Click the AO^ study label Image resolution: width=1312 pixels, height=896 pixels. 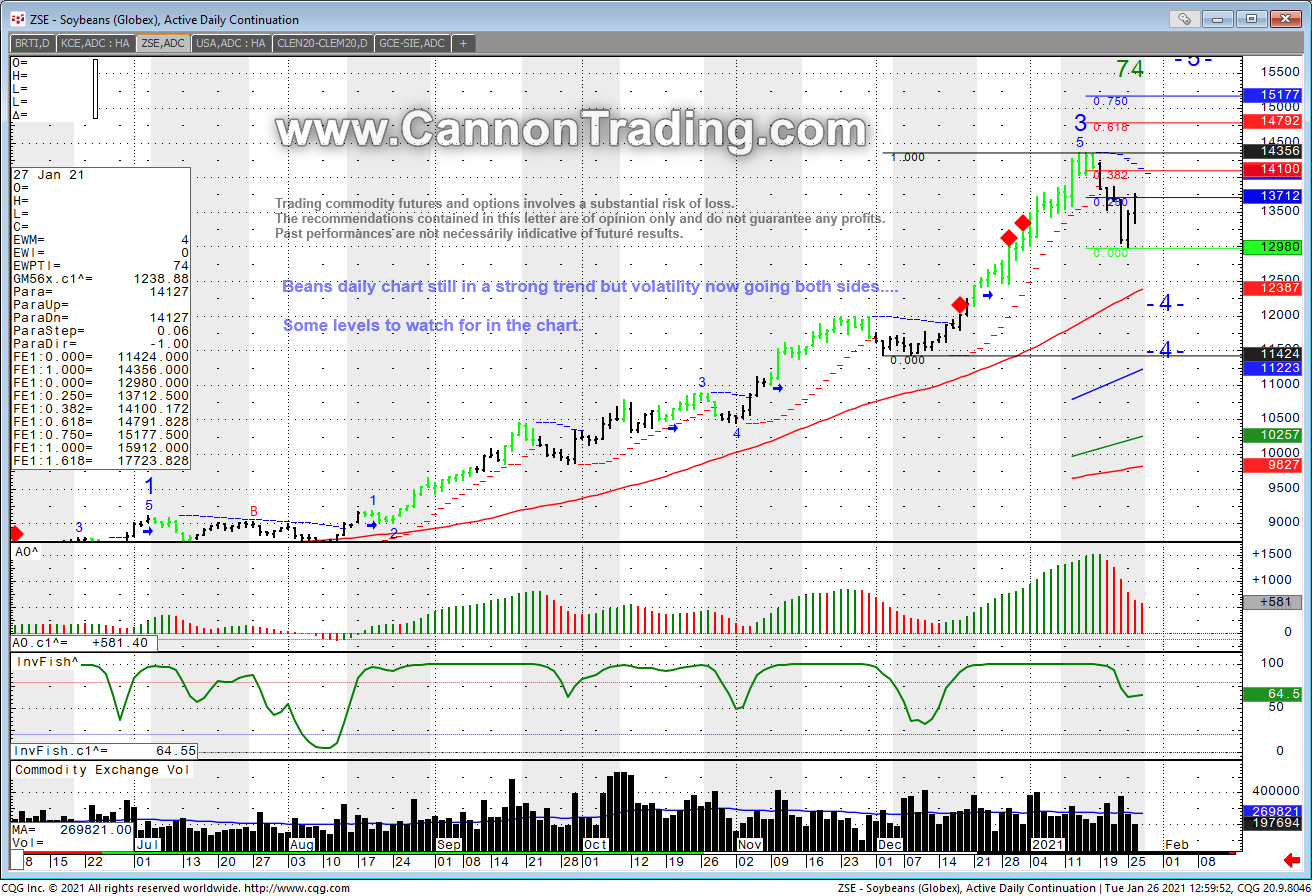click(26, 551)
